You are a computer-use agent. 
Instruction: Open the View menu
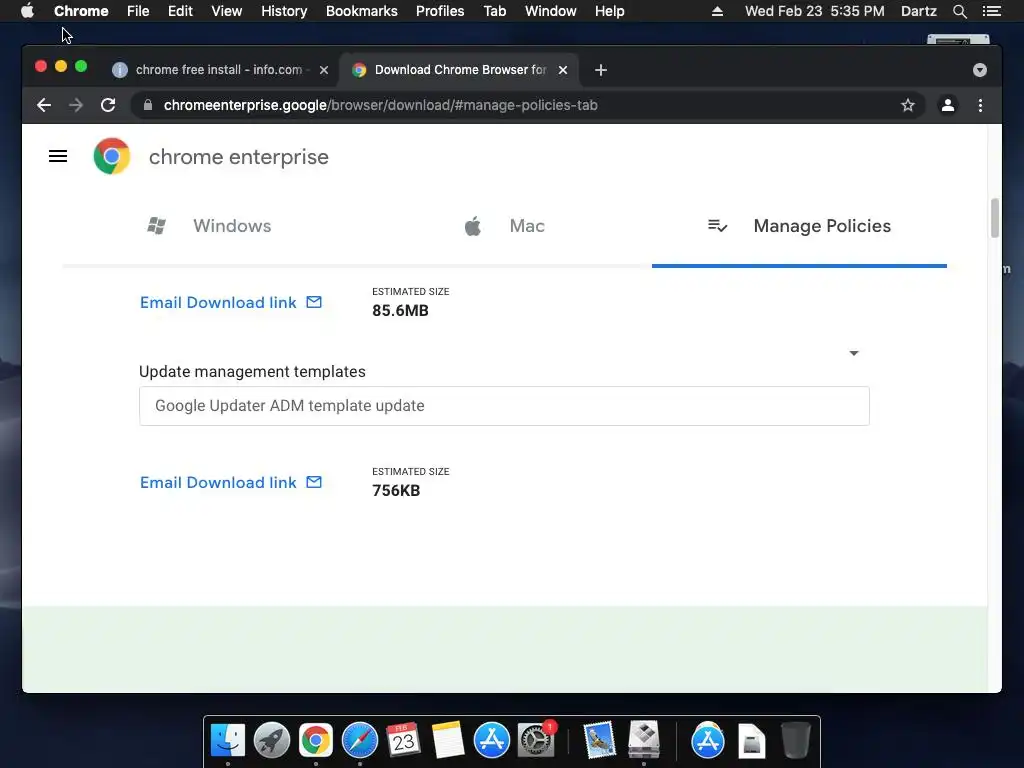[227, 11]
